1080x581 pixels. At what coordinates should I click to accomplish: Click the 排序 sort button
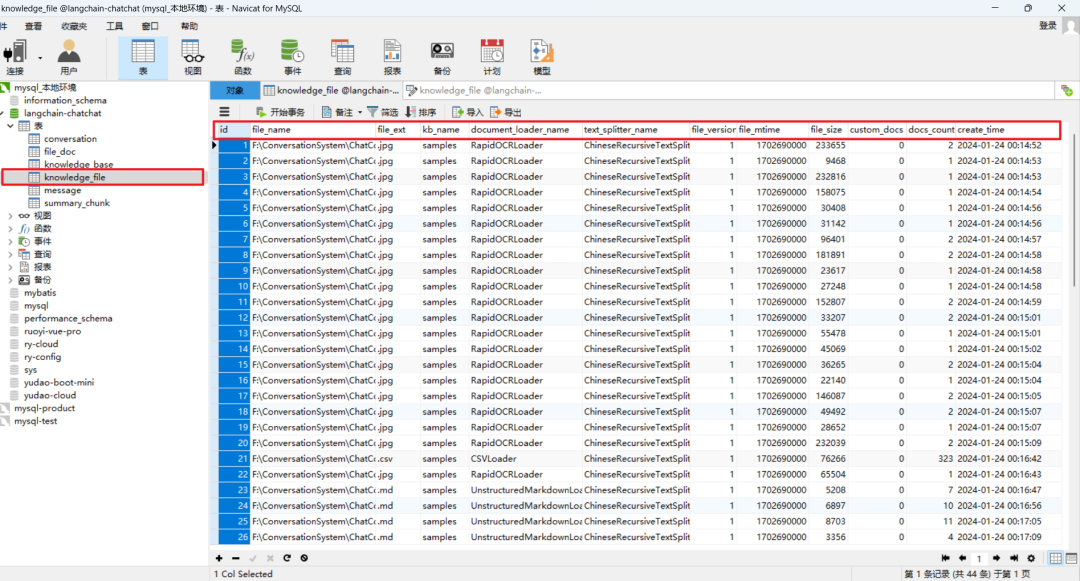point(421,112)
